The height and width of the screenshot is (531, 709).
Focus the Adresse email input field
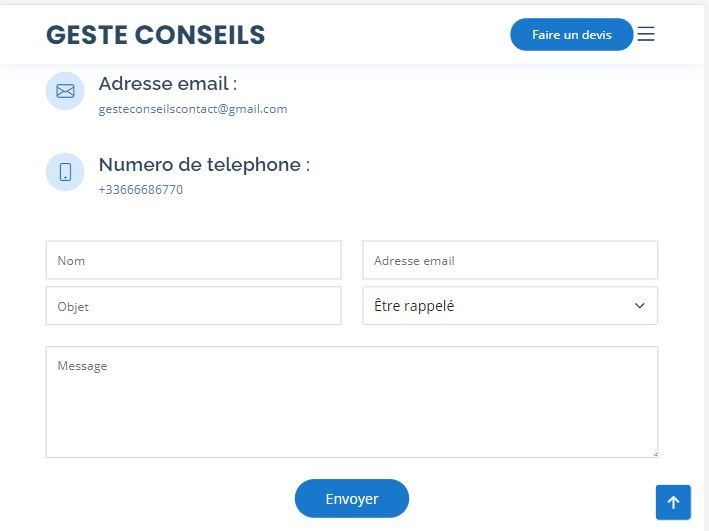click(510, 260)
